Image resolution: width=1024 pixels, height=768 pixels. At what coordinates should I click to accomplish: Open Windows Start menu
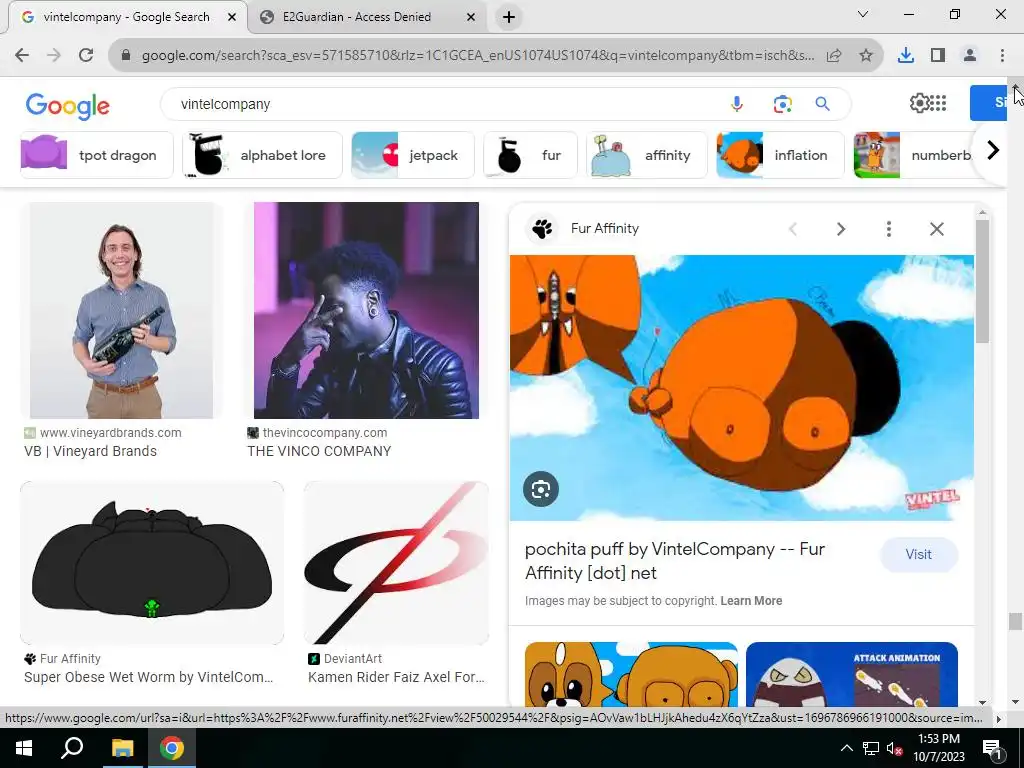24,748
